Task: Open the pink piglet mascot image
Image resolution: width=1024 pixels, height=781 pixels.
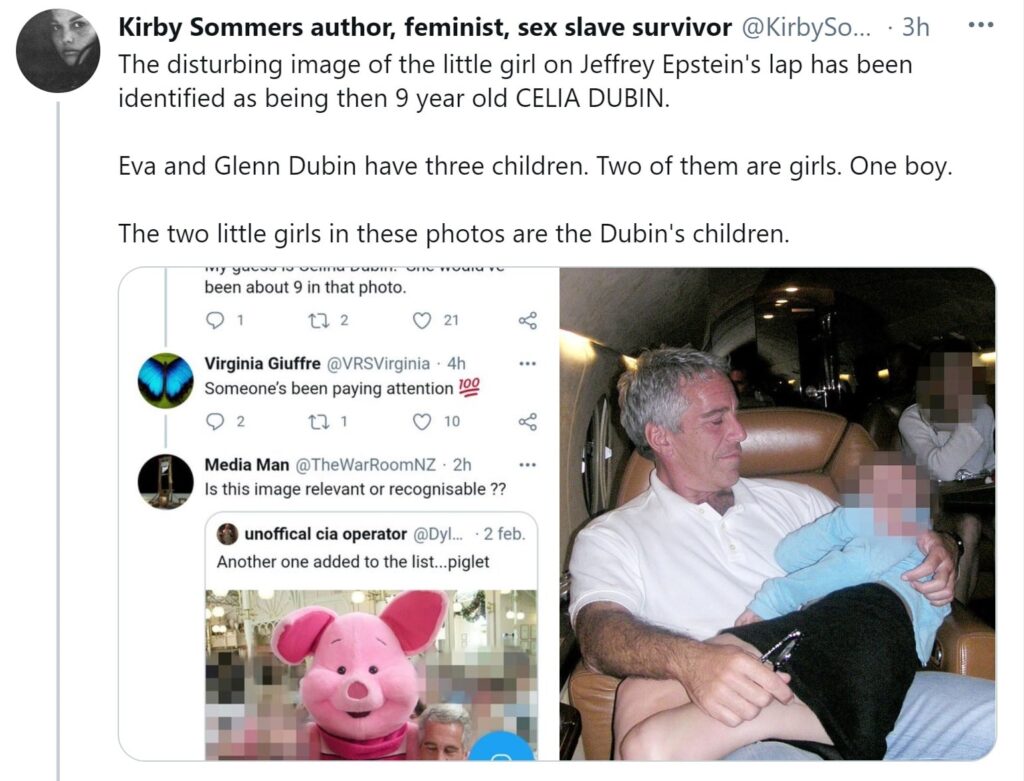Action: pos(371,675)
